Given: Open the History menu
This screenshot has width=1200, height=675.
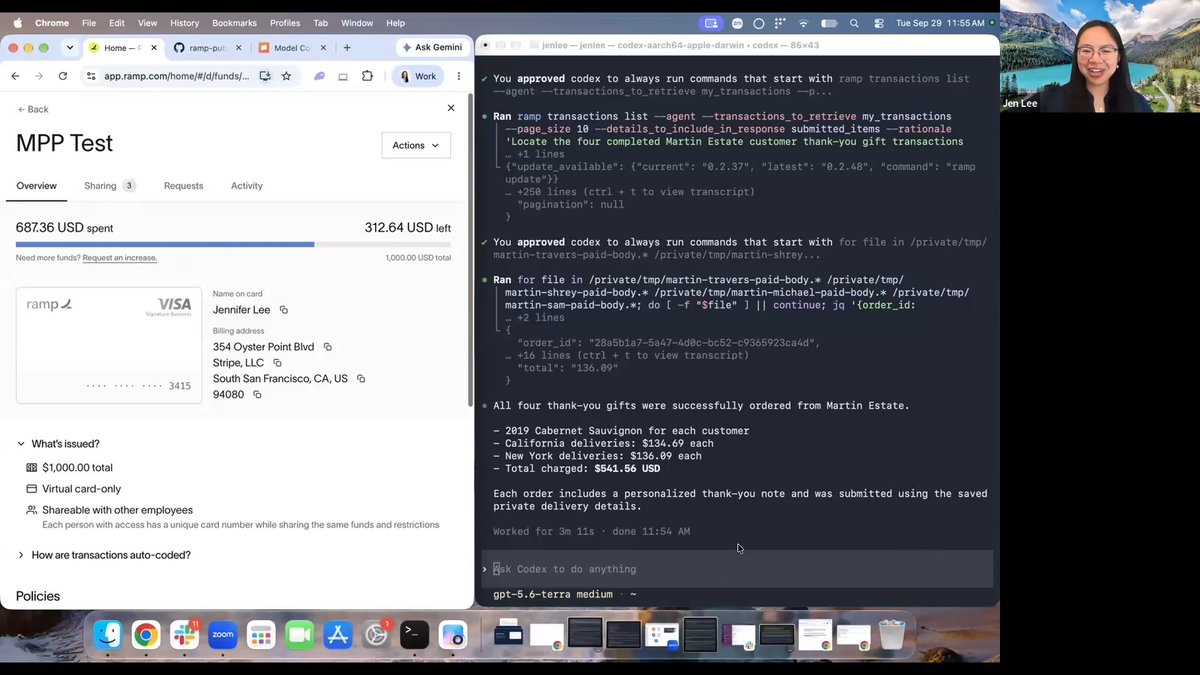Looking at the screenshot, I should pyautogui.click(x=184, y=23).
